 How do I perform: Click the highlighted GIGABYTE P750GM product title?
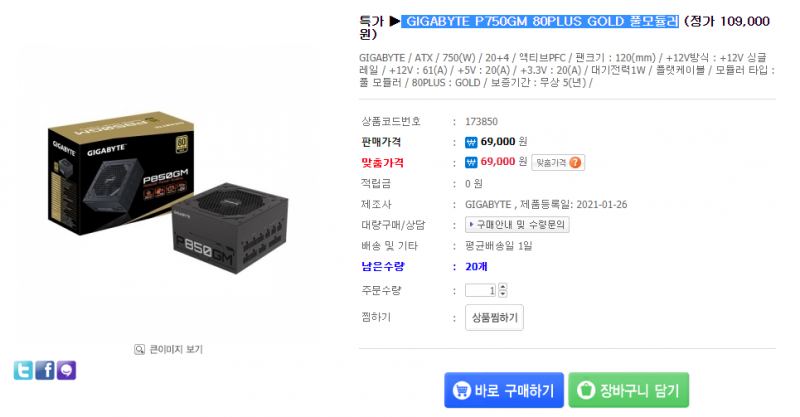[x=540, y=21]
